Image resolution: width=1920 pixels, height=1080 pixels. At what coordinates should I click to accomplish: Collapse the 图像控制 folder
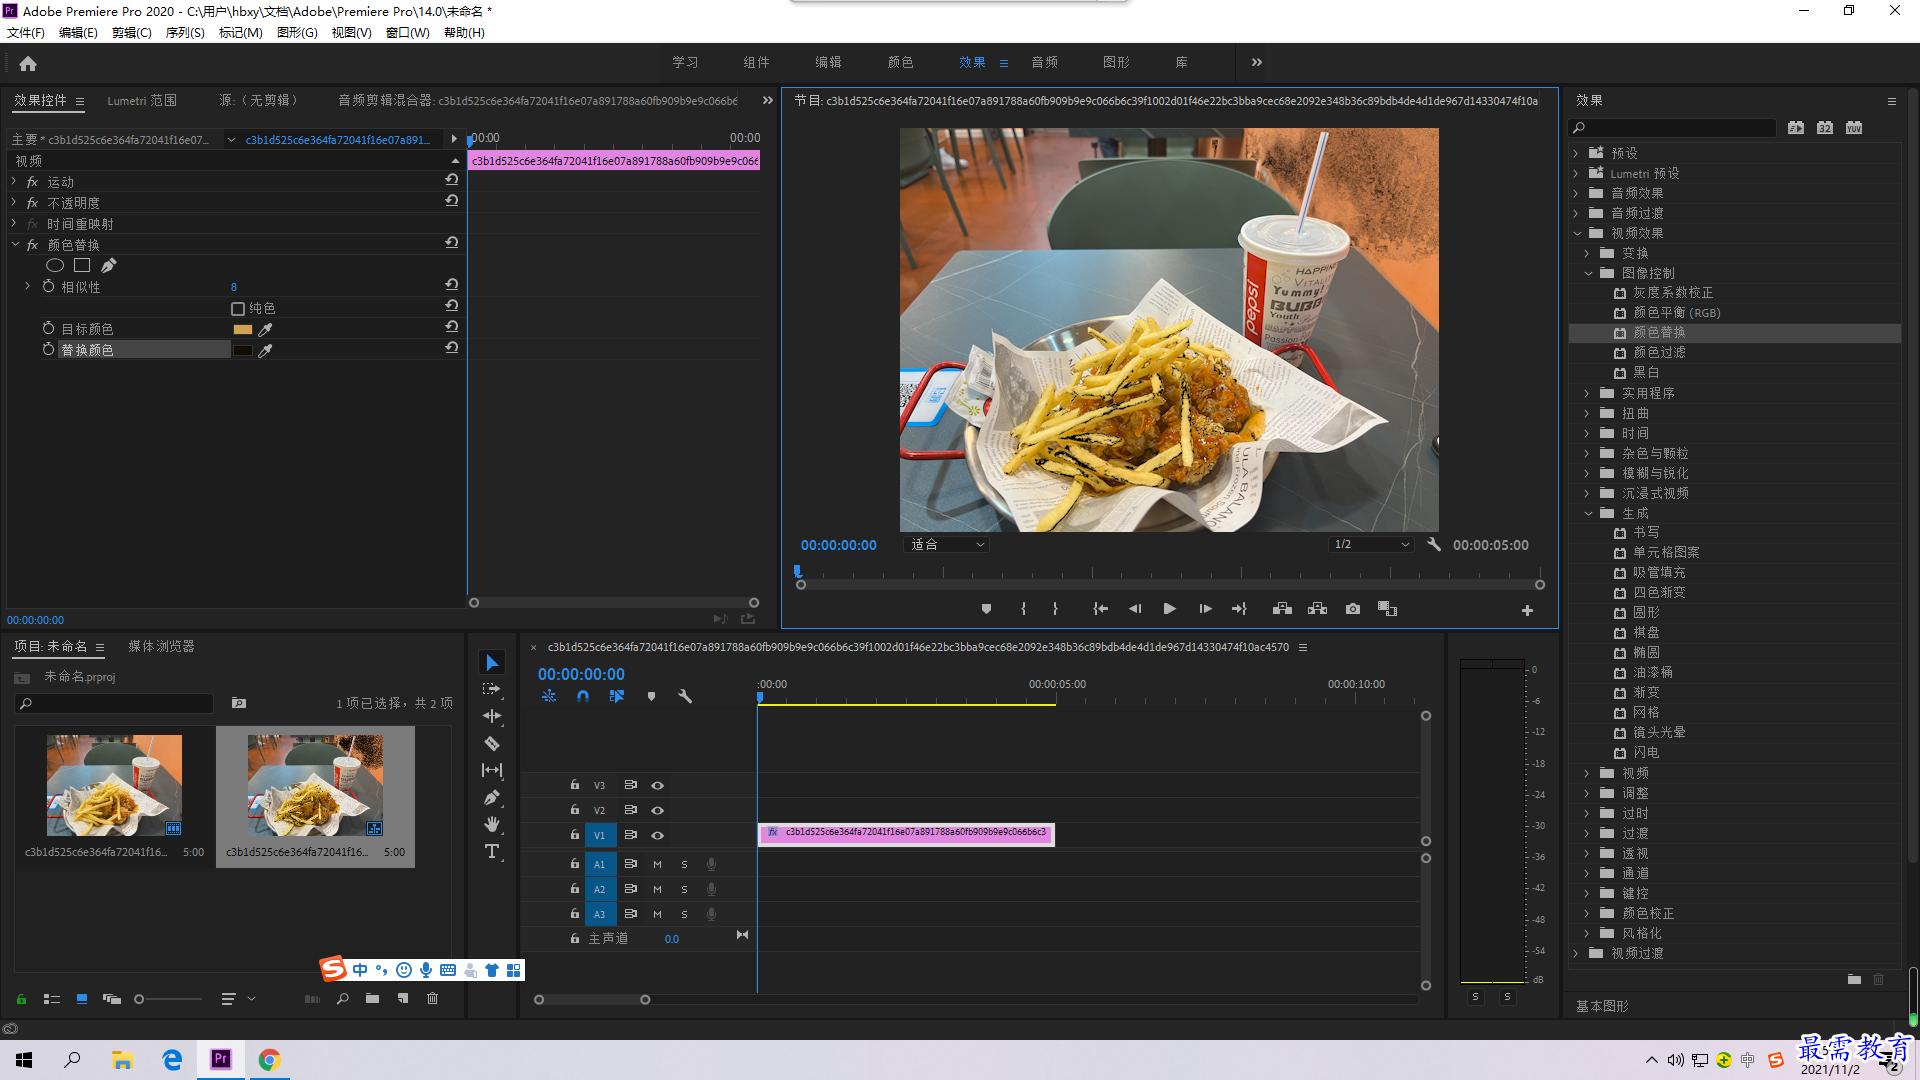click(1589, 273)
